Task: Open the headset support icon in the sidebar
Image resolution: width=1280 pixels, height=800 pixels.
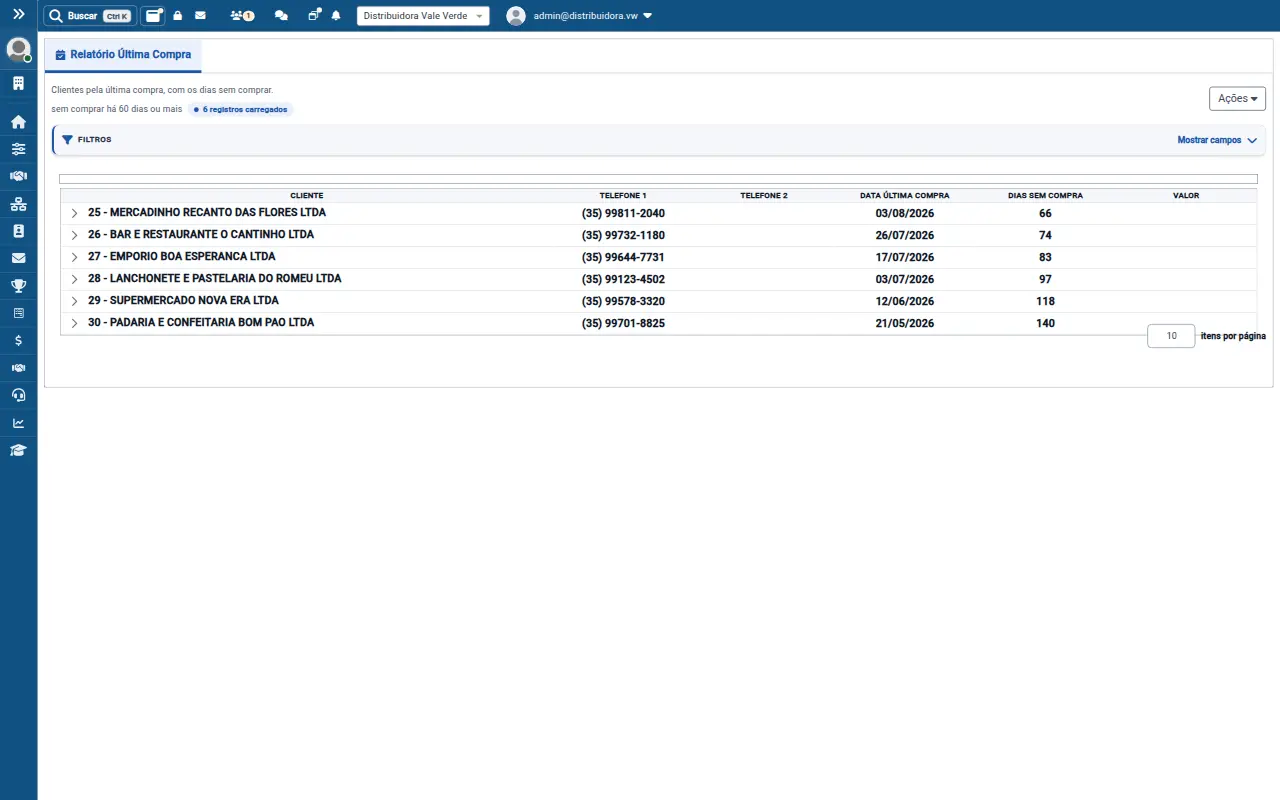Action: click(18, 395)
